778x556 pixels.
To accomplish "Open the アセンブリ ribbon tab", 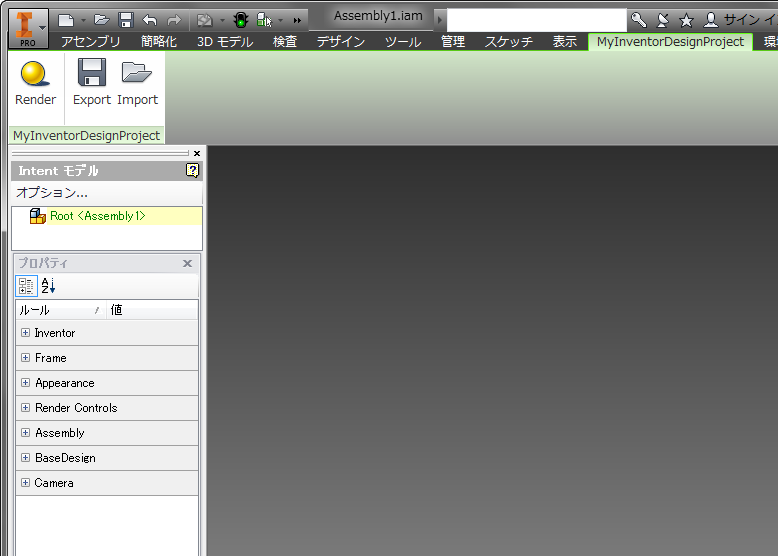I will click(91, 42).
